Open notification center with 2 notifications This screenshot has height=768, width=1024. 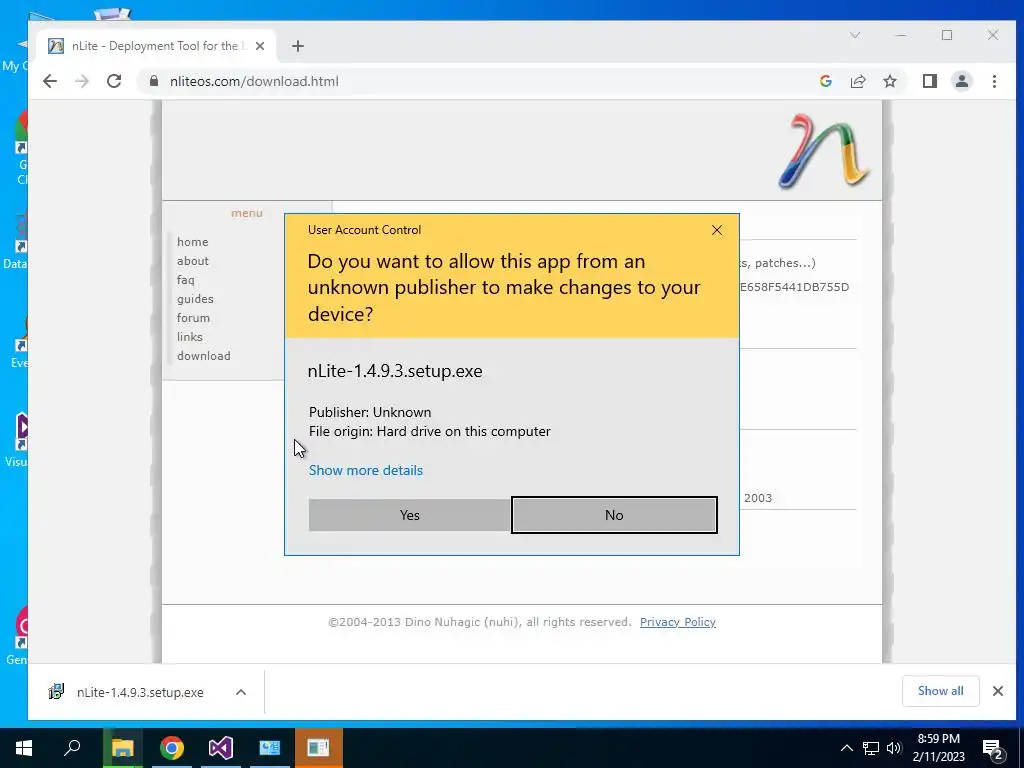click(x=993, y=750)
